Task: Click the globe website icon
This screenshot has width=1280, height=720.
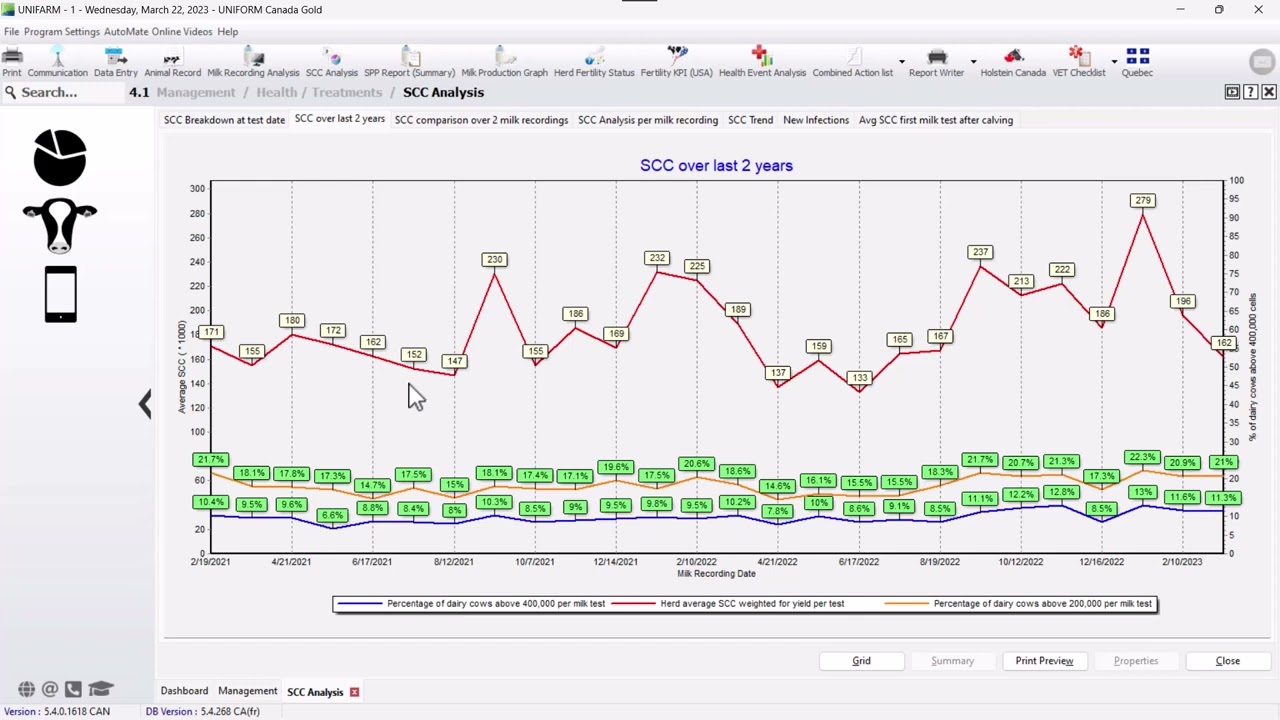Action: click(26, 689)
